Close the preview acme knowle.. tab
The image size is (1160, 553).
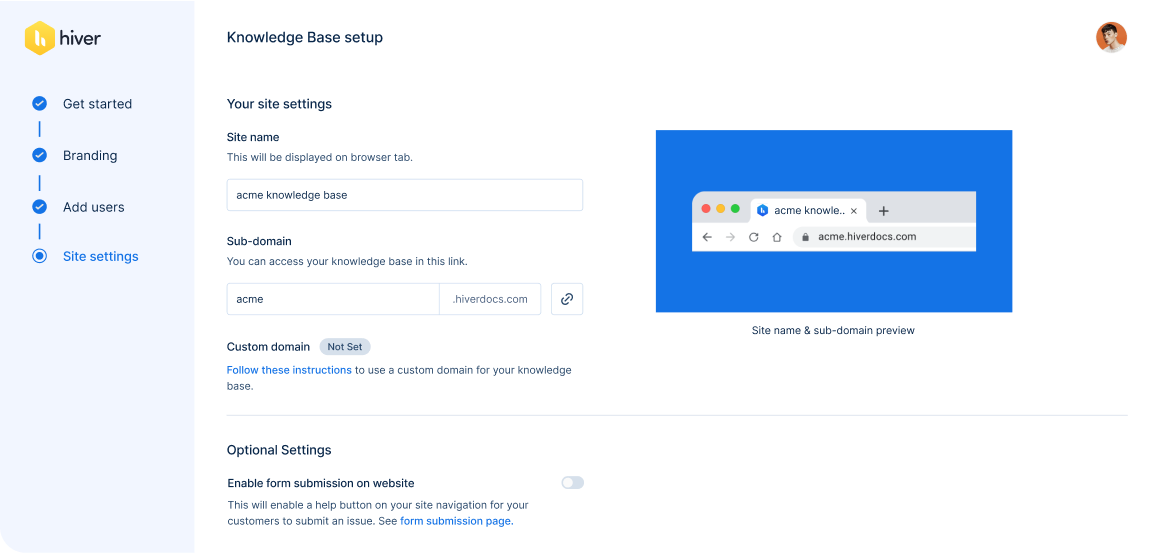pyautogui.click(x=854, y=211)
